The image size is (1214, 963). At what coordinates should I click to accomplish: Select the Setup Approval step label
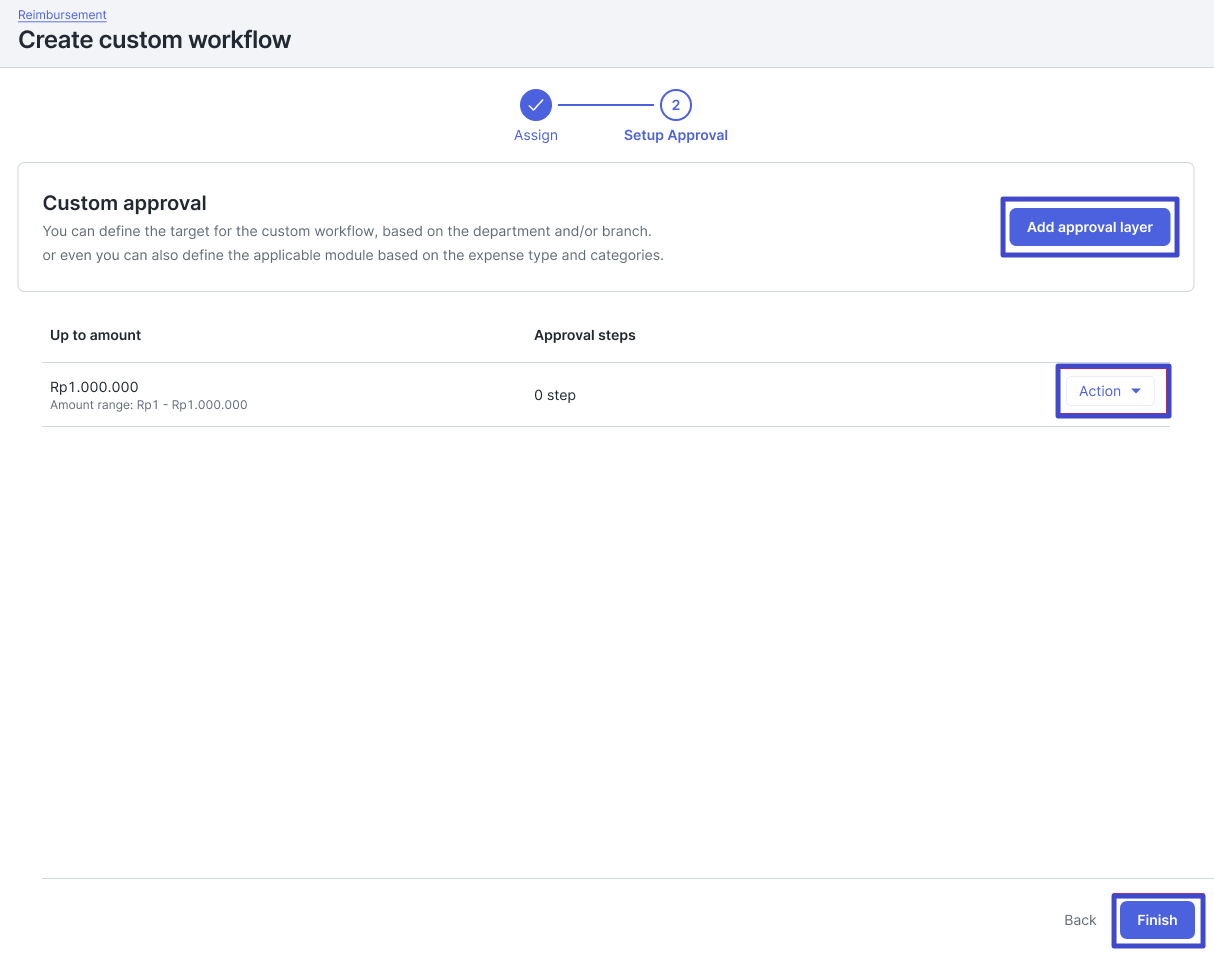pos(675,135)
